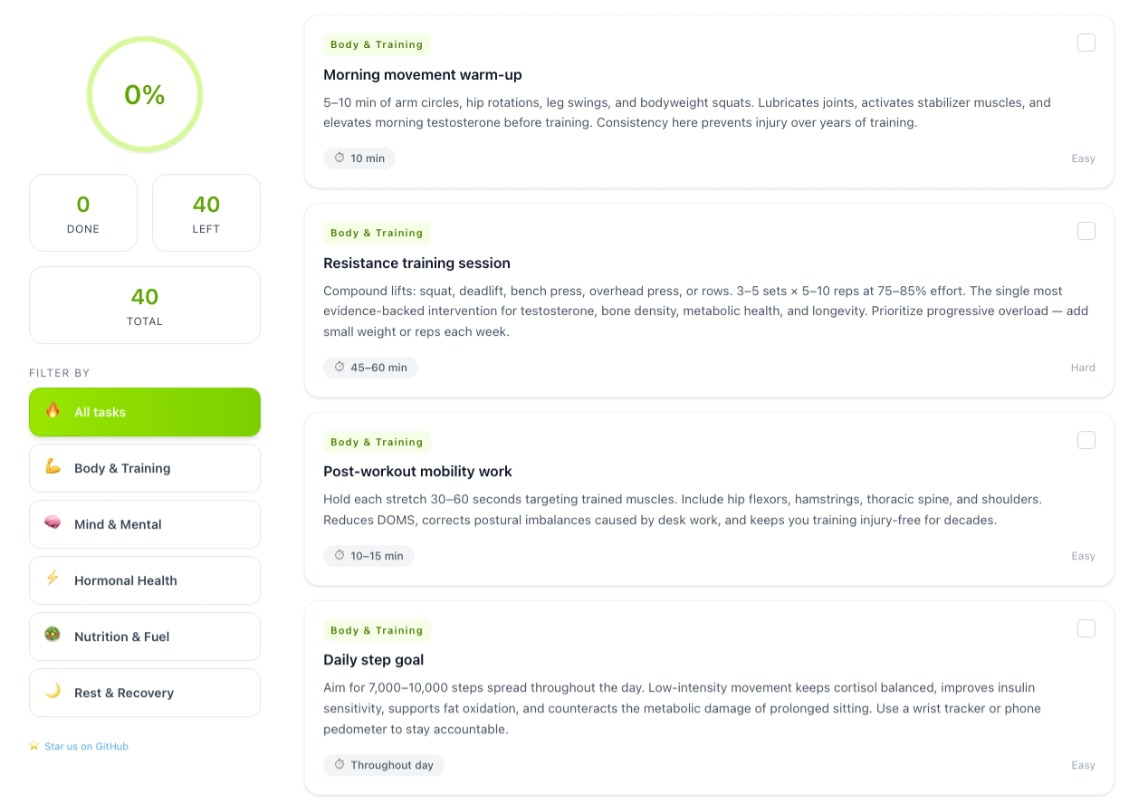
Task: Click the crescent moon Rest & Recovery icon
Action: [53, 691]
